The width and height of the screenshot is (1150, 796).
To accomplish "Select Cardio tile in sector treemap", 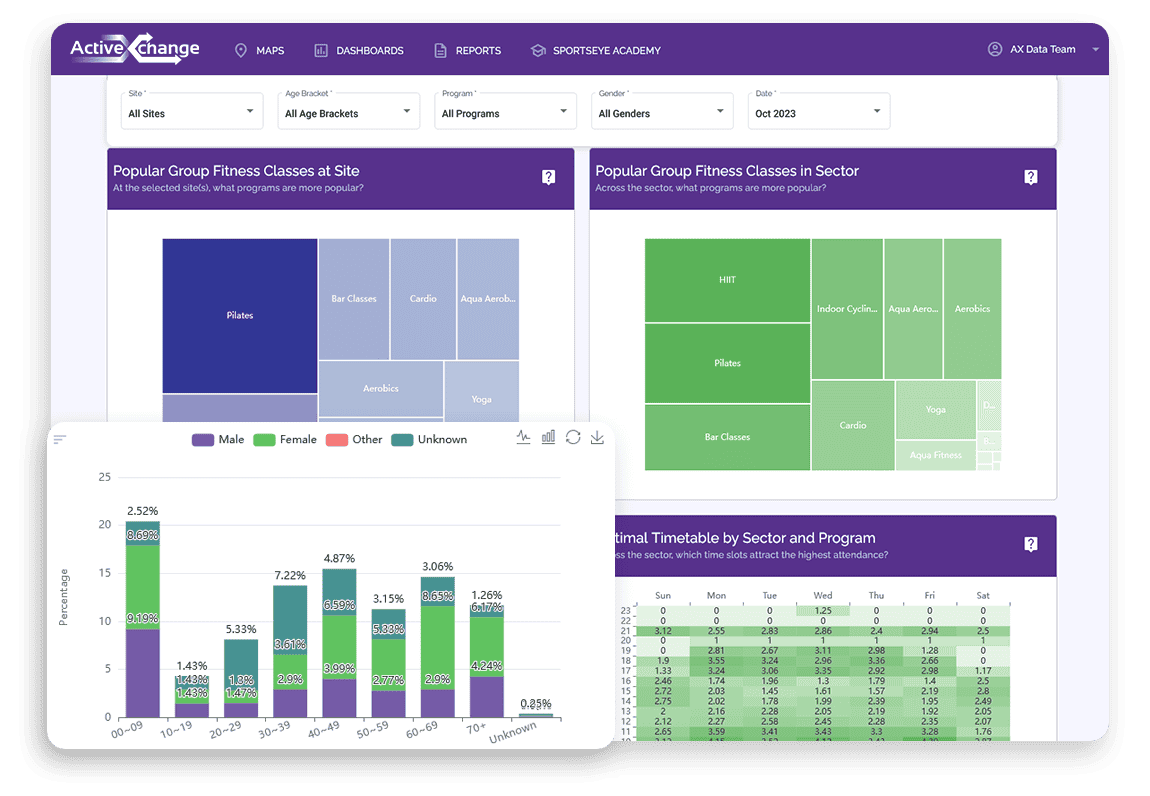I will click(853, 426).
